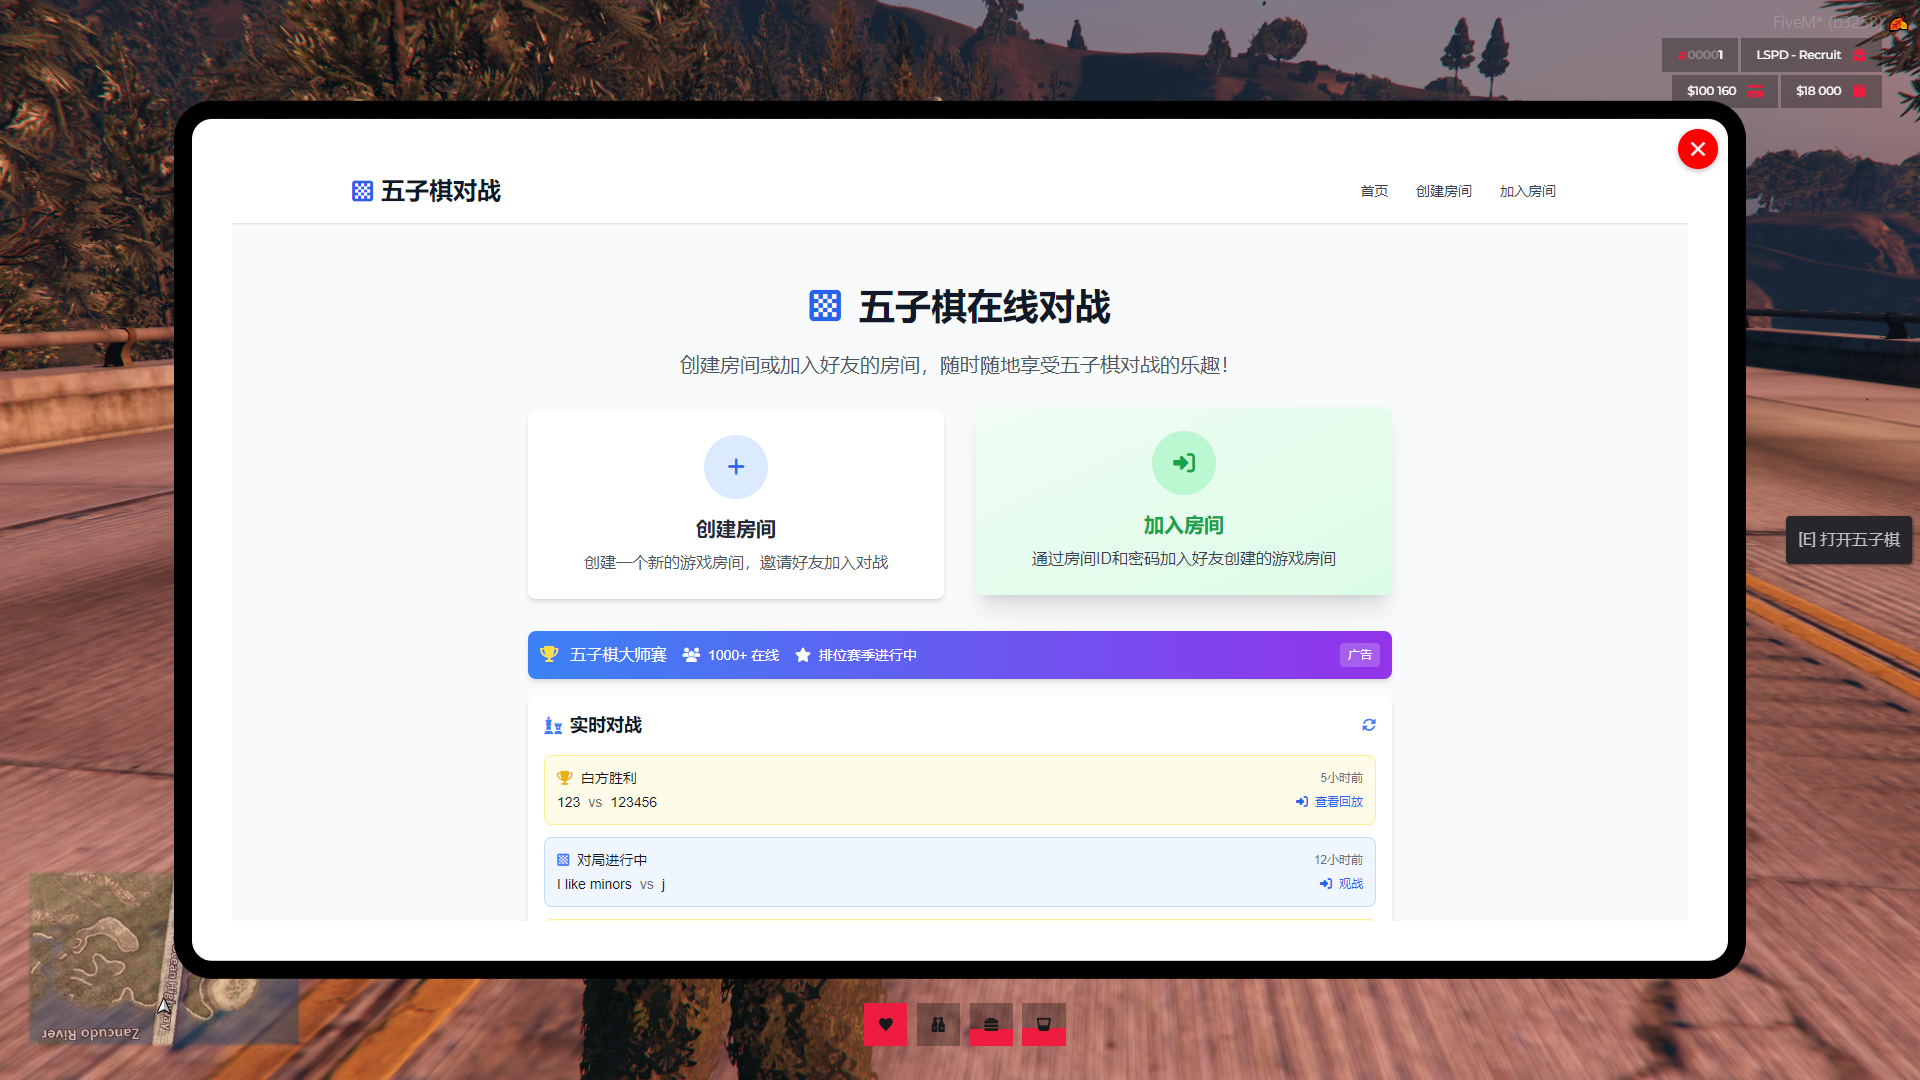The image size is (1920, 1080).
Task: Click the blue plus icon for creating room
Action: [736, 467]
